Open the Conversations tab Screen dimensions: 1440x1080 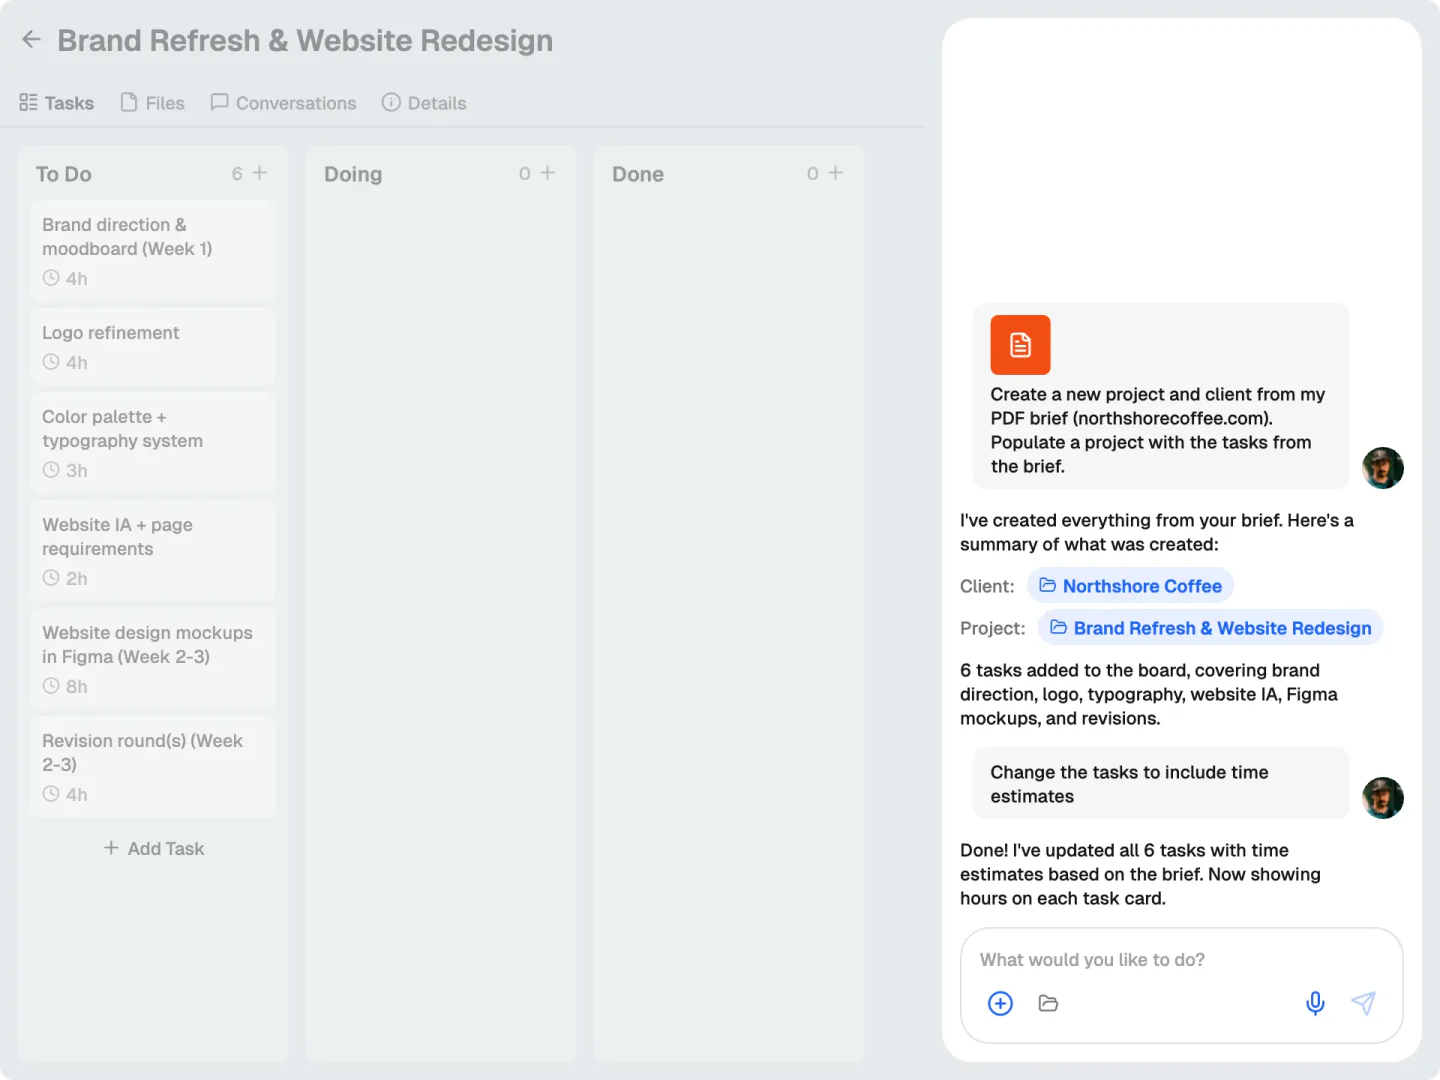pos(283,102)
